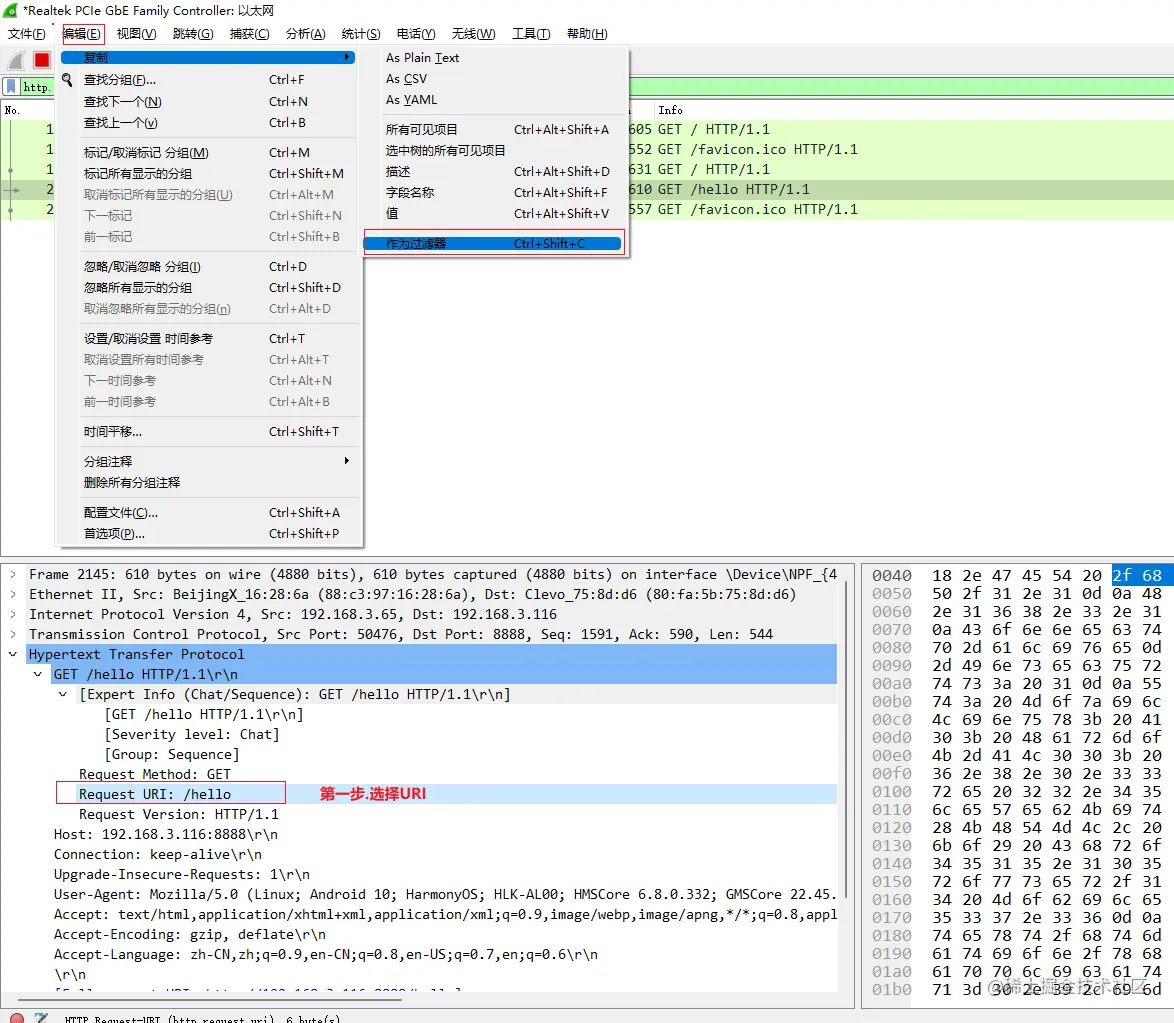Open the 帮助(H) menu

[x=587, y=34]
